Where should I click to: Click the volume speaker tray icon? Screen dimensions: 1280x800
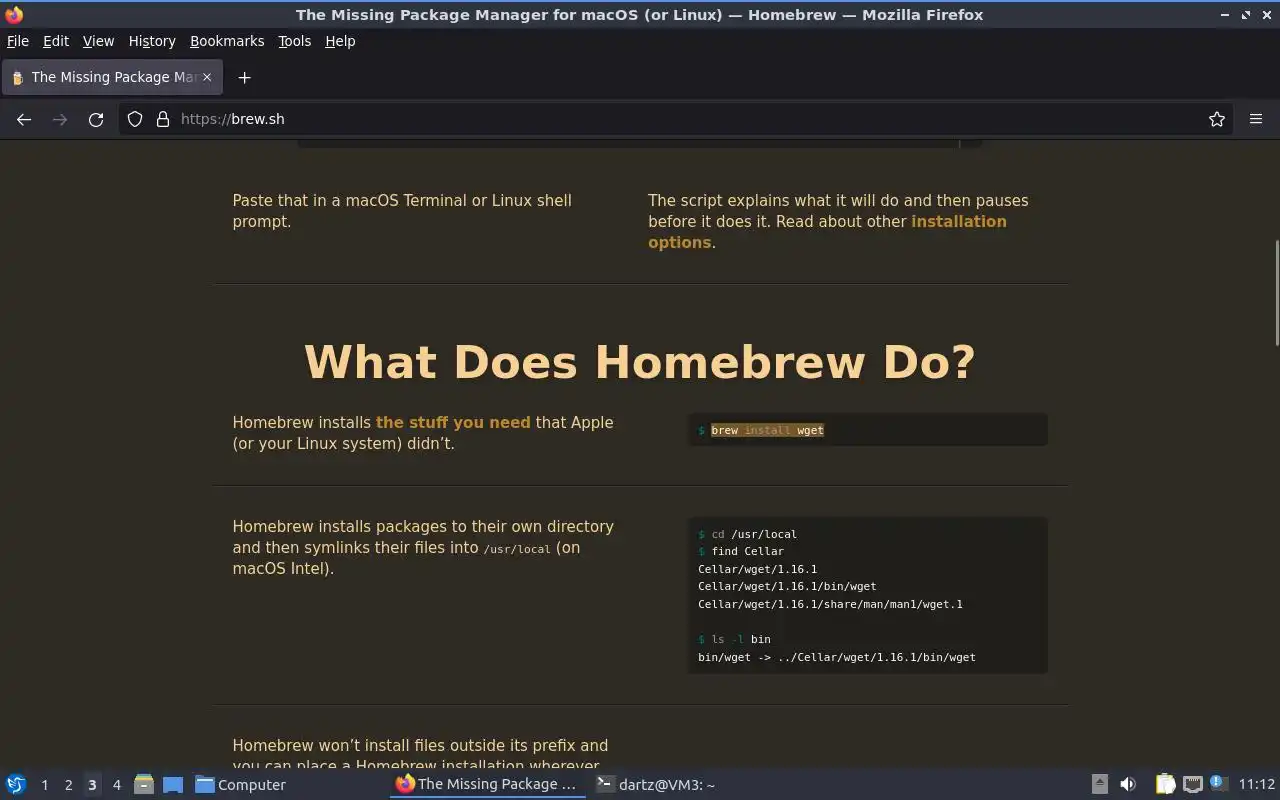[x=1128, y=785]
